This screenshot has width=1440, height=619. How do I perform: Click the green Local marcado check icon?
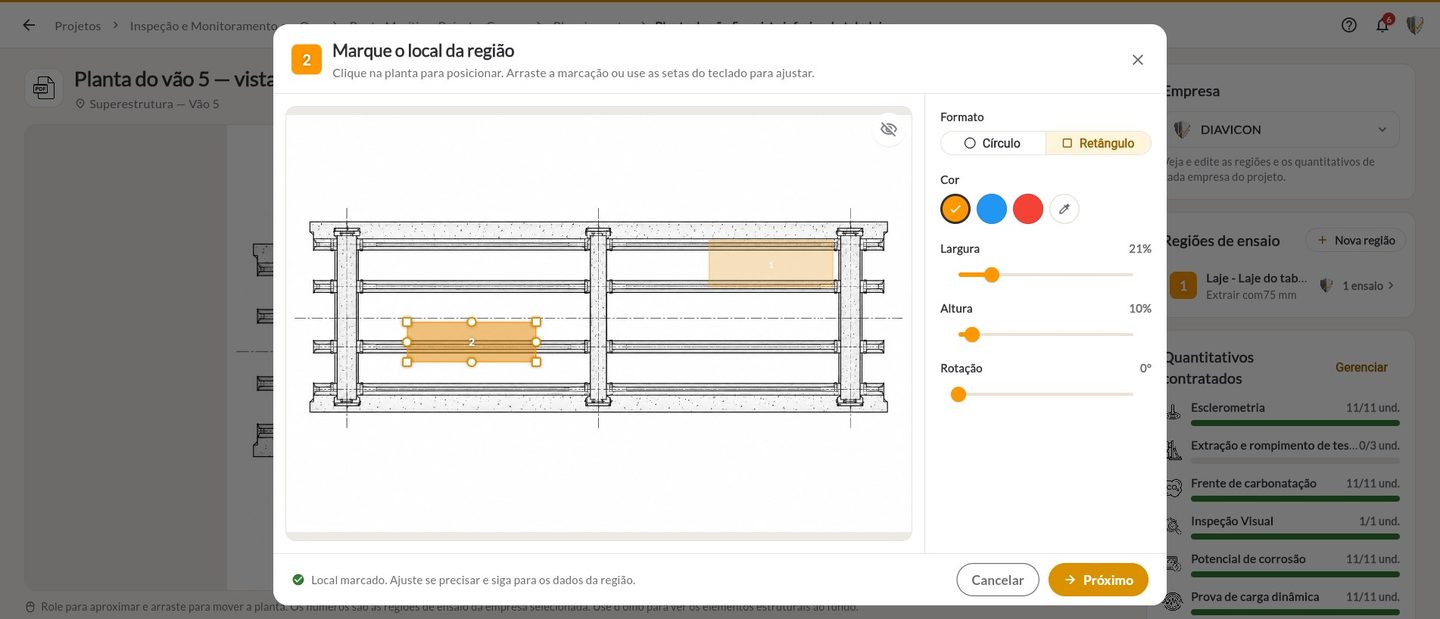298,580
